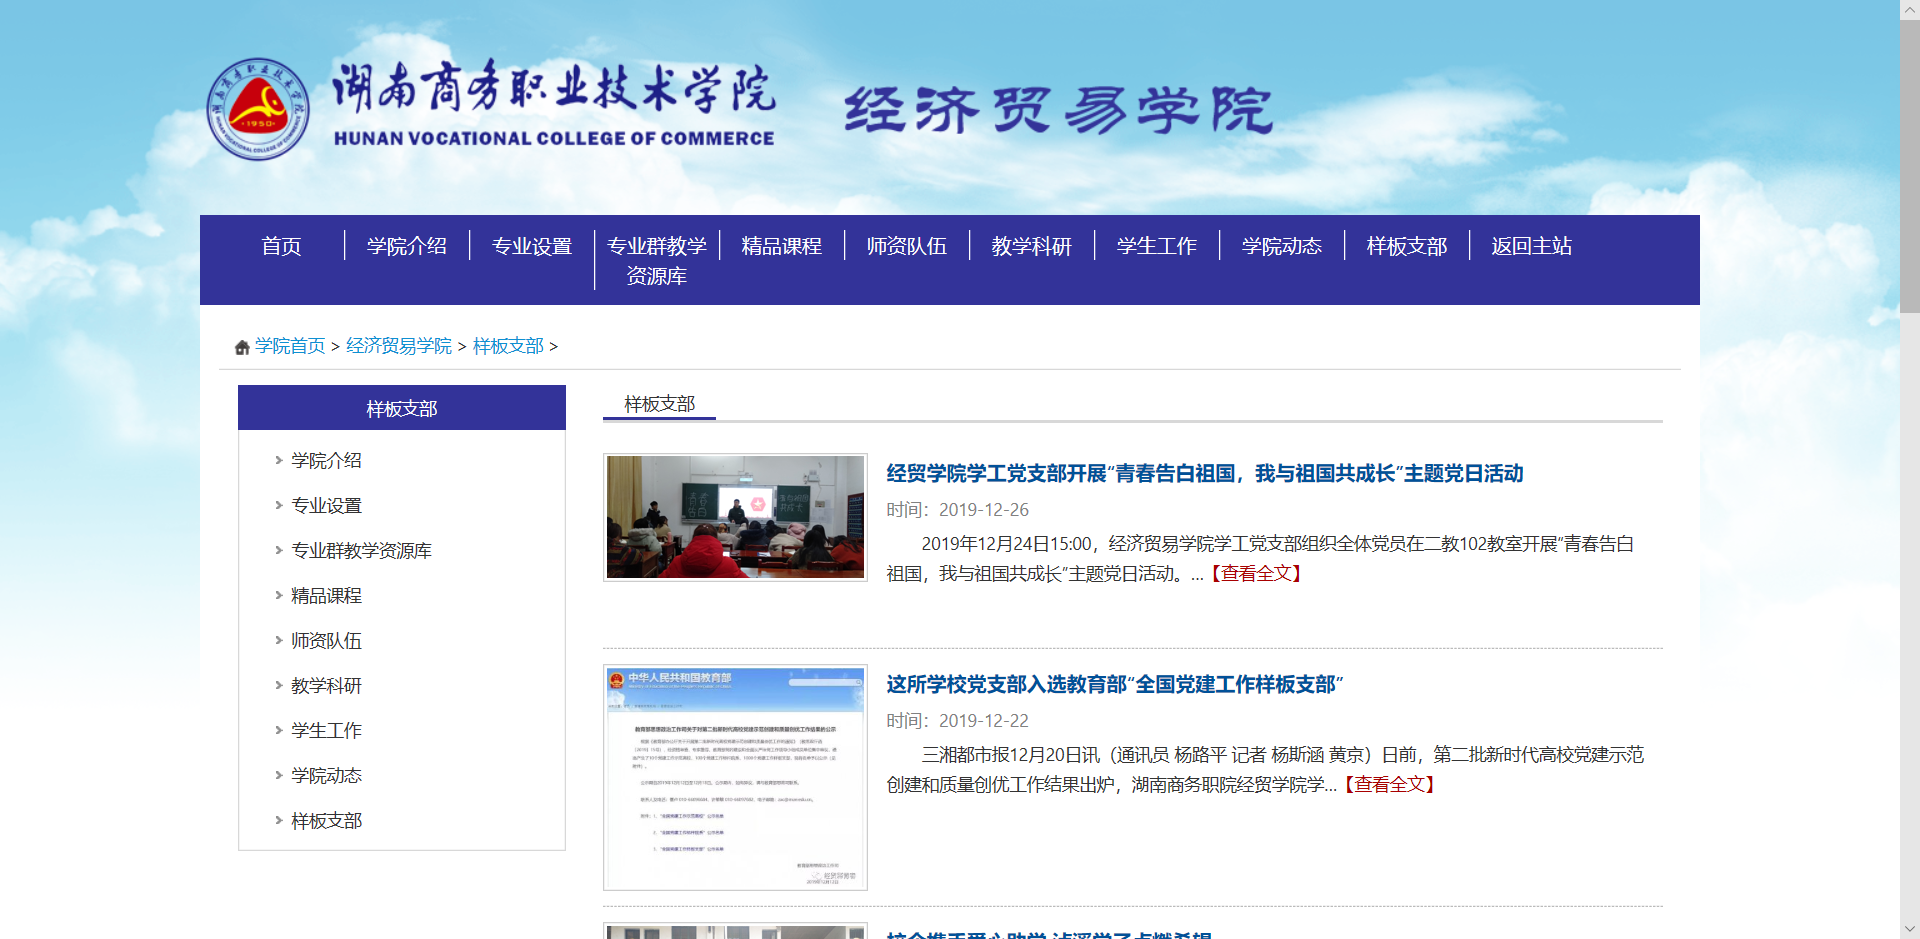This screenshot has width=1920, height=939.
Task: Open 首页 in the navigation bar
Action: (x=281, y=246)
